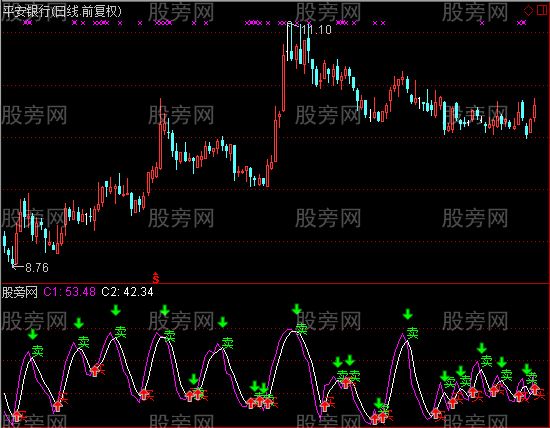
Task: Click the red split-window square icon
Action: [542, 10]
